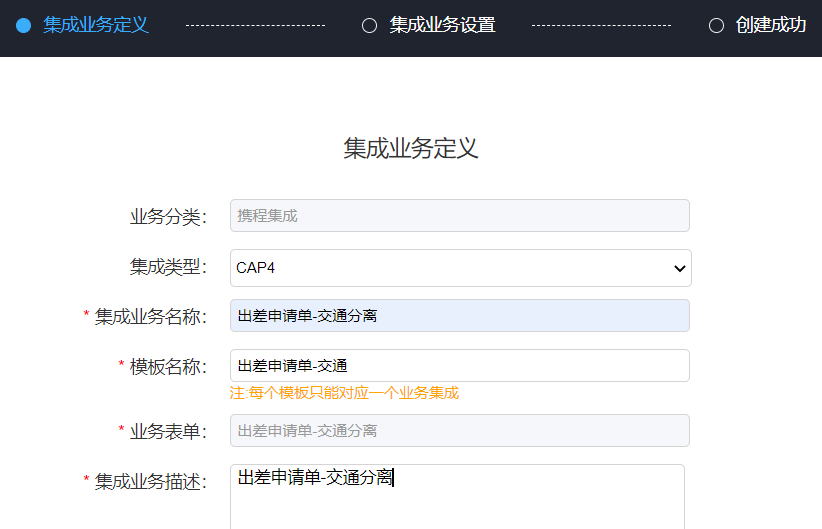This screenshot has width=822, height=529.
Task: Click the 集成业务描述 field label
Action: (x=150, y=482)
